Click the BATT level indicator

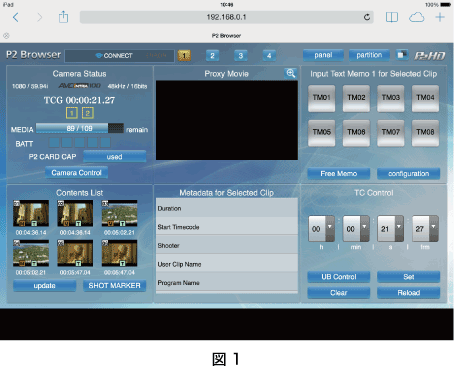pos(79,143)
